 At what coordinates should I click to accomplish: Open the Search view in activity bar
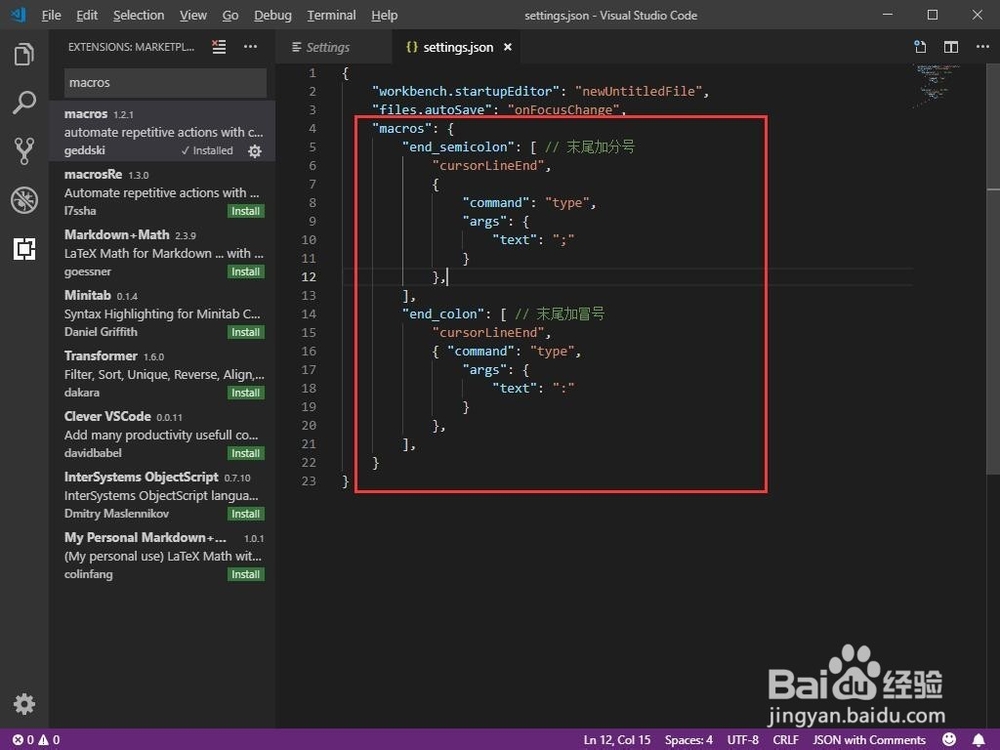coord(24,103)
